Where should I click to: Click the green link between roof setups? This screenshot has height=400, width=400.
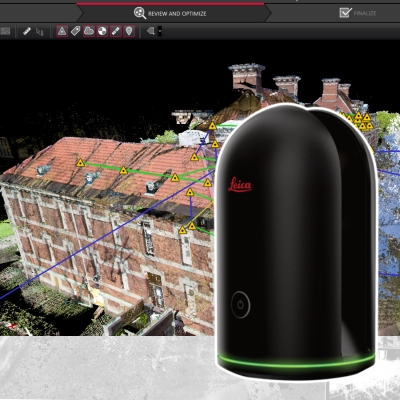pos(102,167)
